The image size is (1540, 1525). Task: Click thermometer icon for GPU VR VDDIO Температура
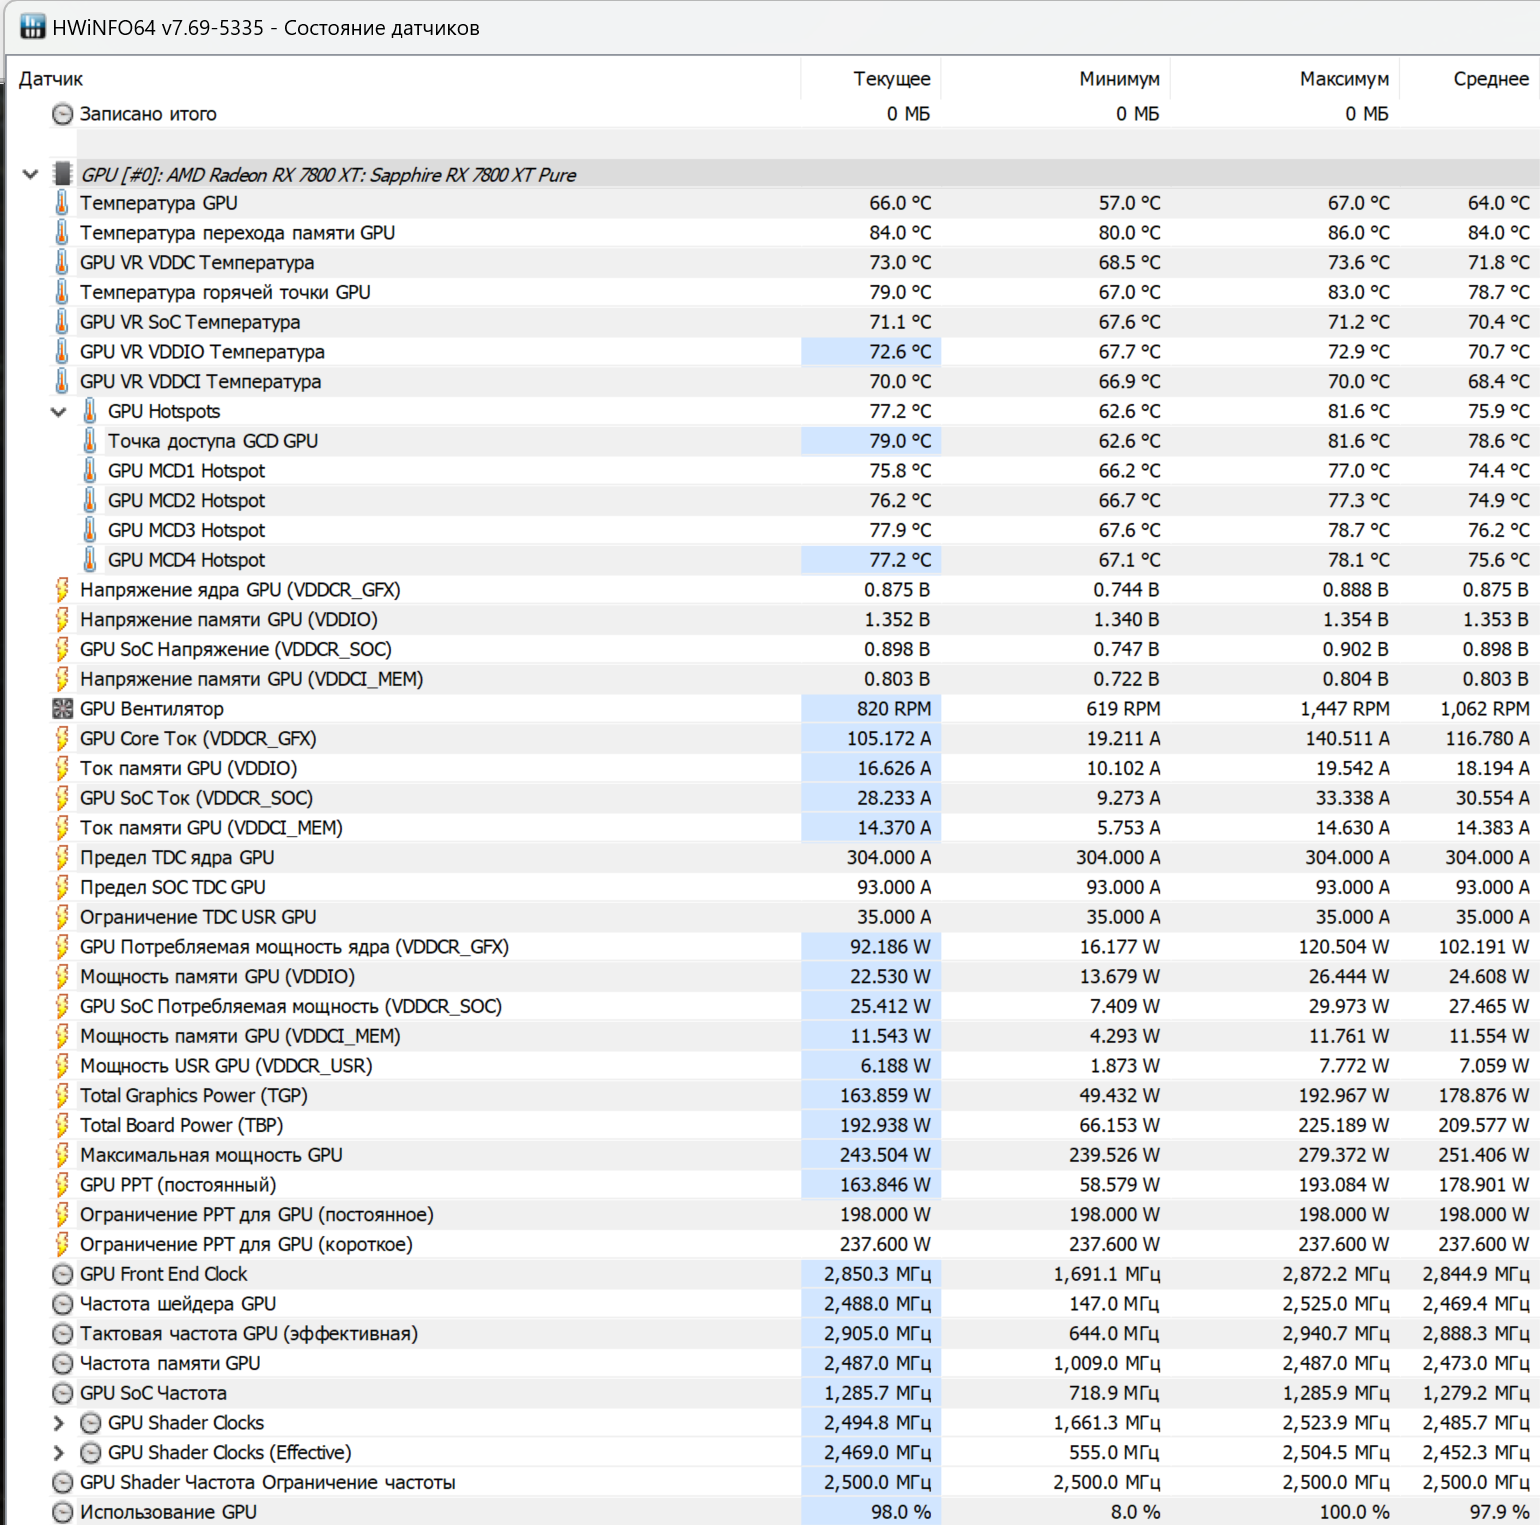62,352
